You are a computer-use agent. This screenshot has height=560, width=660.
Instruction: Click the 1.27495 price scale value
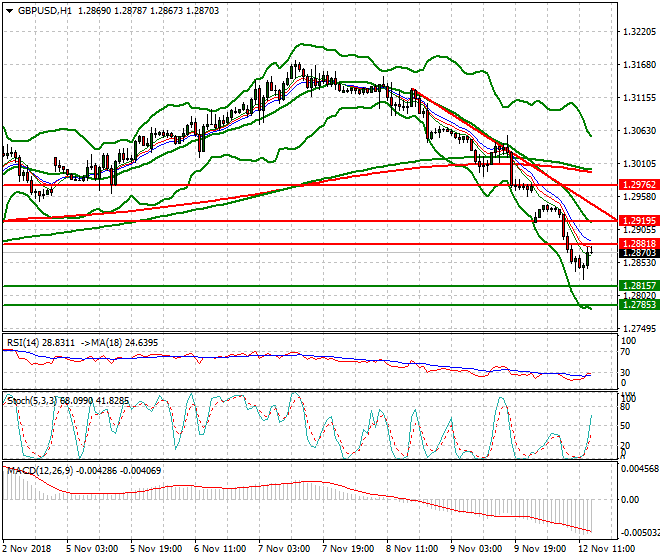[639, 328]
